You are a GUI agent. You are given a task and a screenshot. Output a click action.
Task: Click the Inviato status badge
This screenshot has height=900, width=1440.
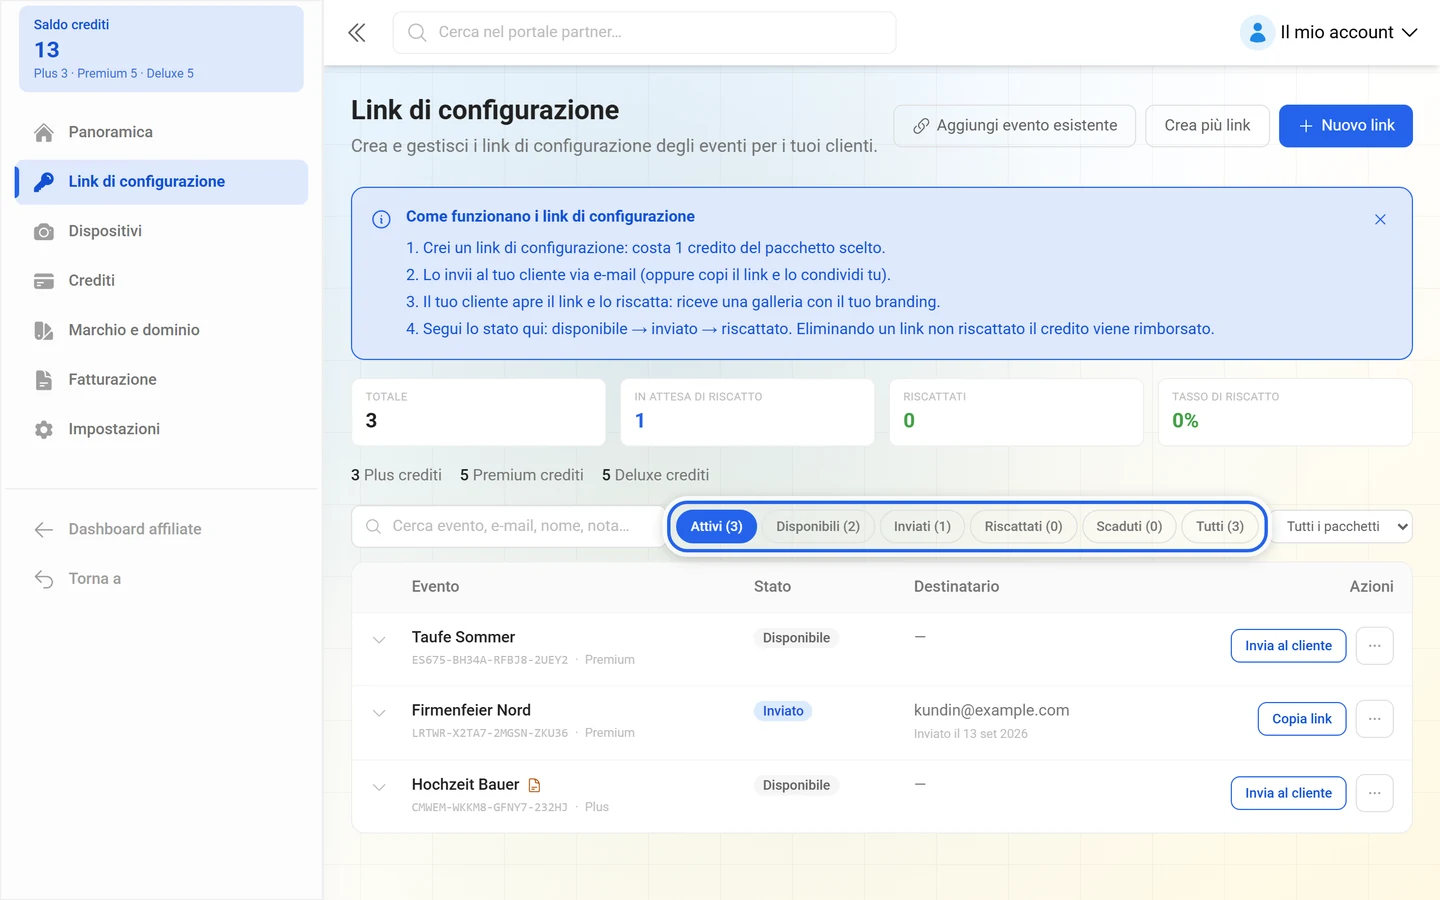(783, 711)
